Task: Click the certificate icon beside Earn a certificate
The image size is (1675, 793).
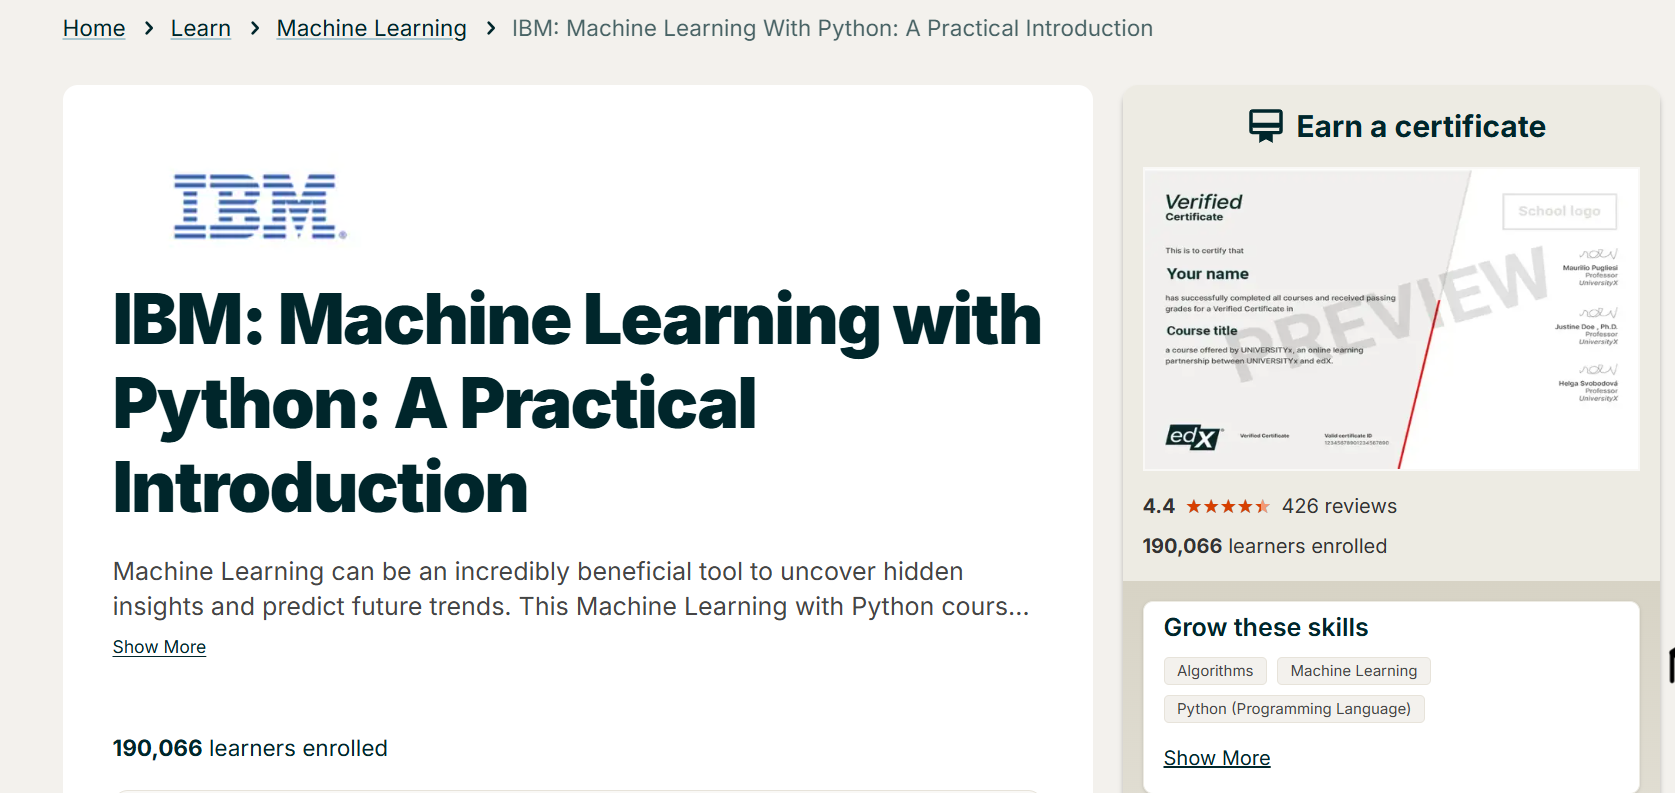Action: (1266, 126)
